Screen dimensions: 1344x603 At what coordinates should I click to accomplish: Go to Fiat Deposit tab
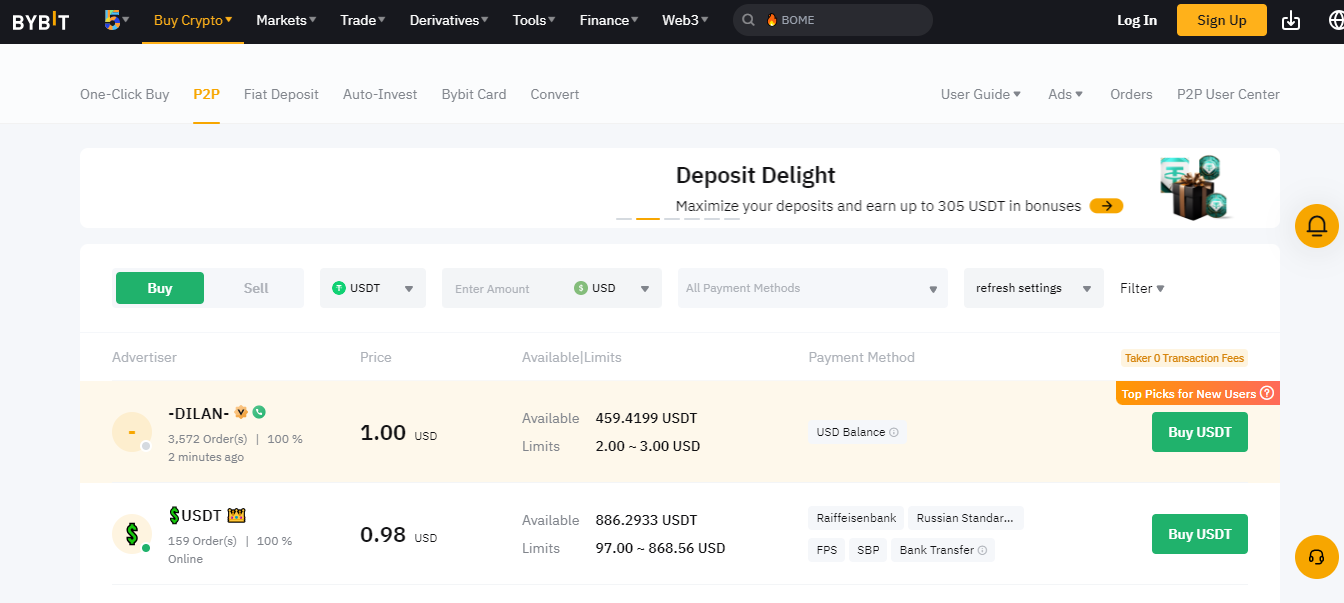point(281,94)
